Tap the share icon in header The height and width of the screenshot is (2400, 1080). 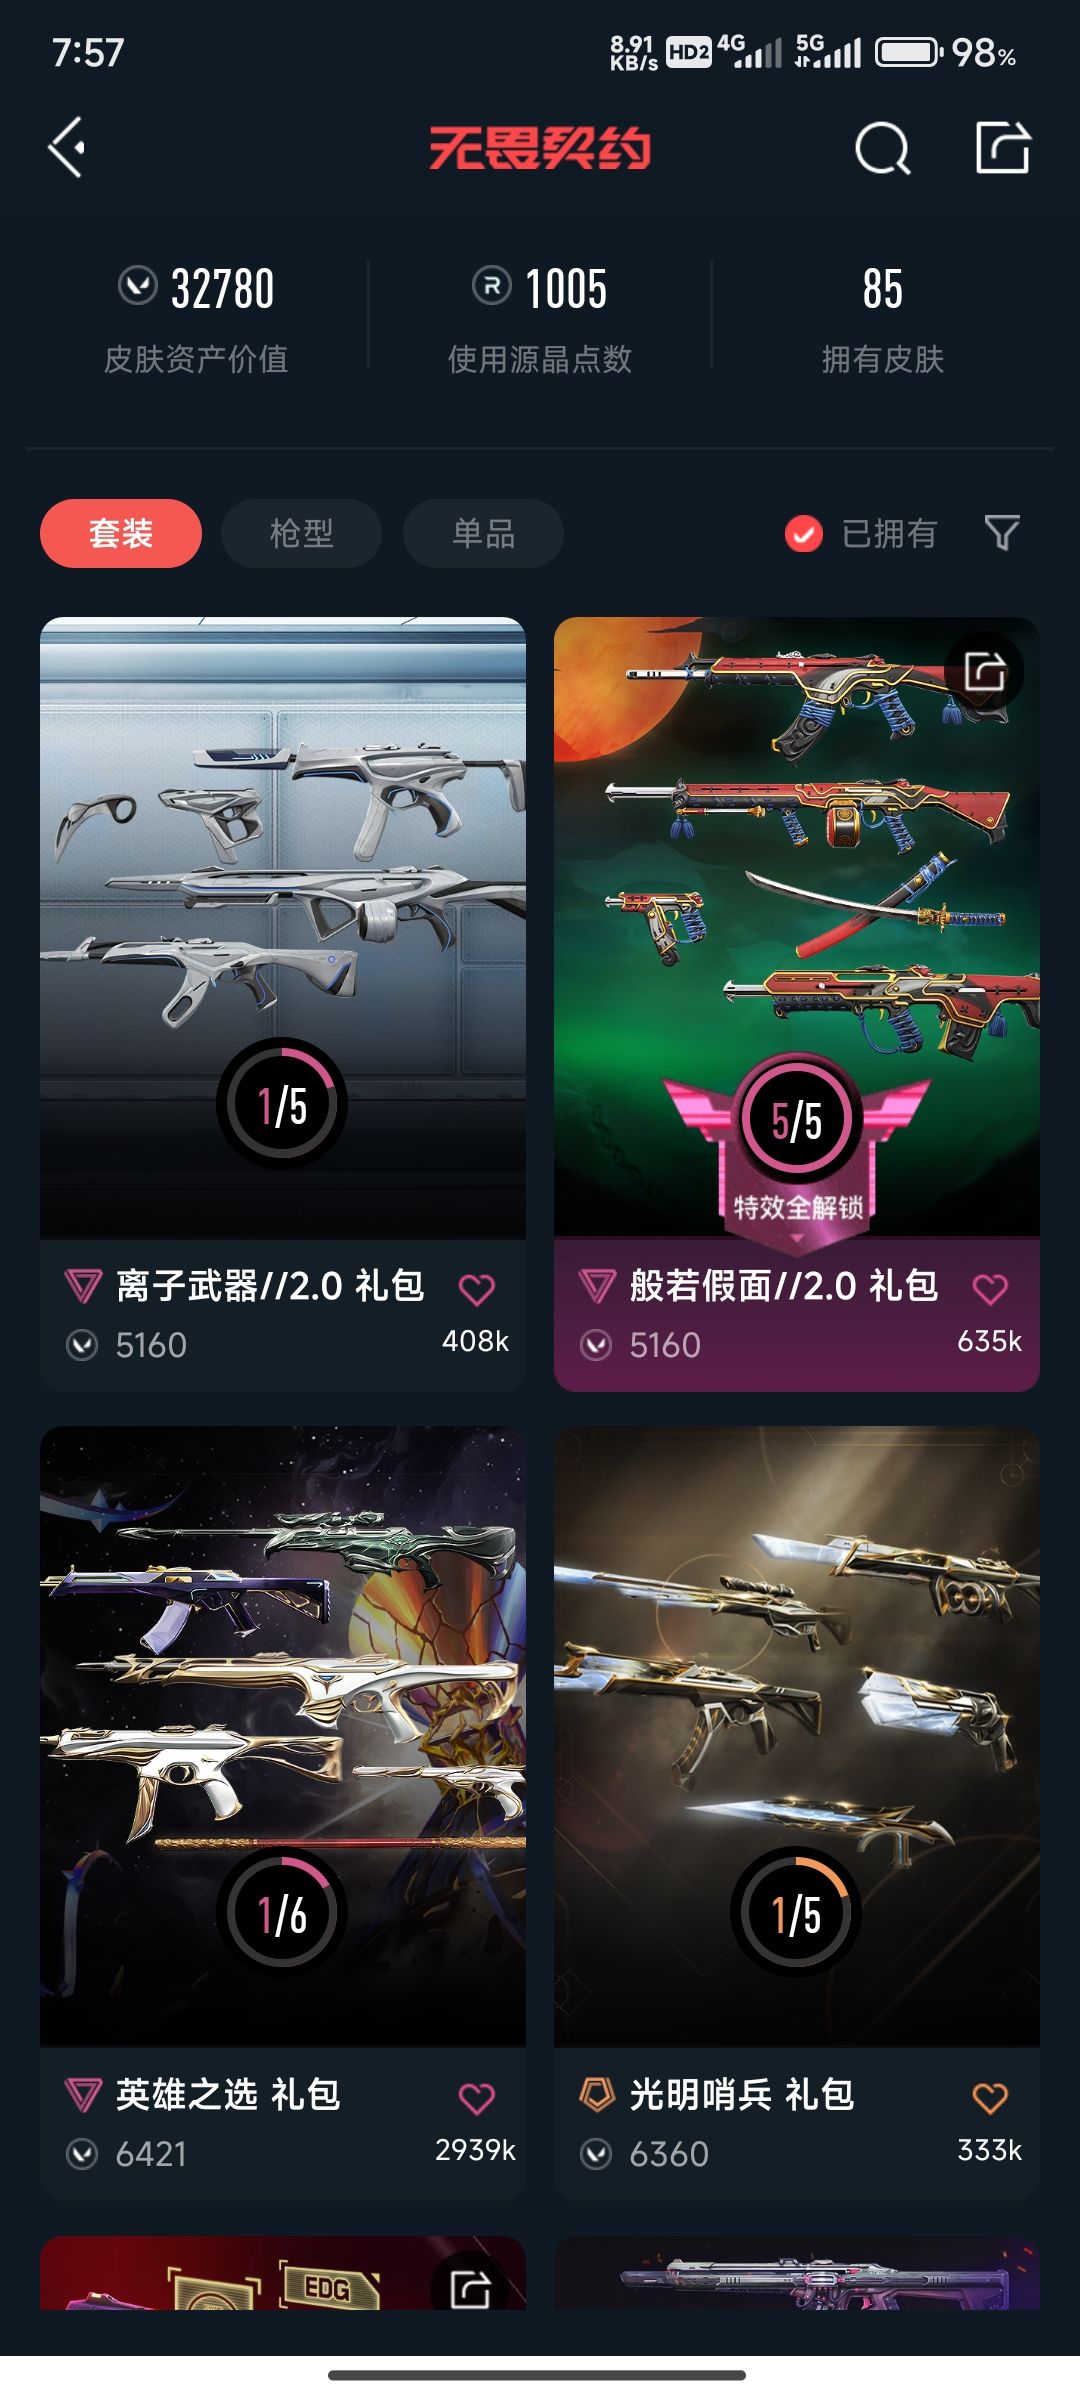[1003, 148]
